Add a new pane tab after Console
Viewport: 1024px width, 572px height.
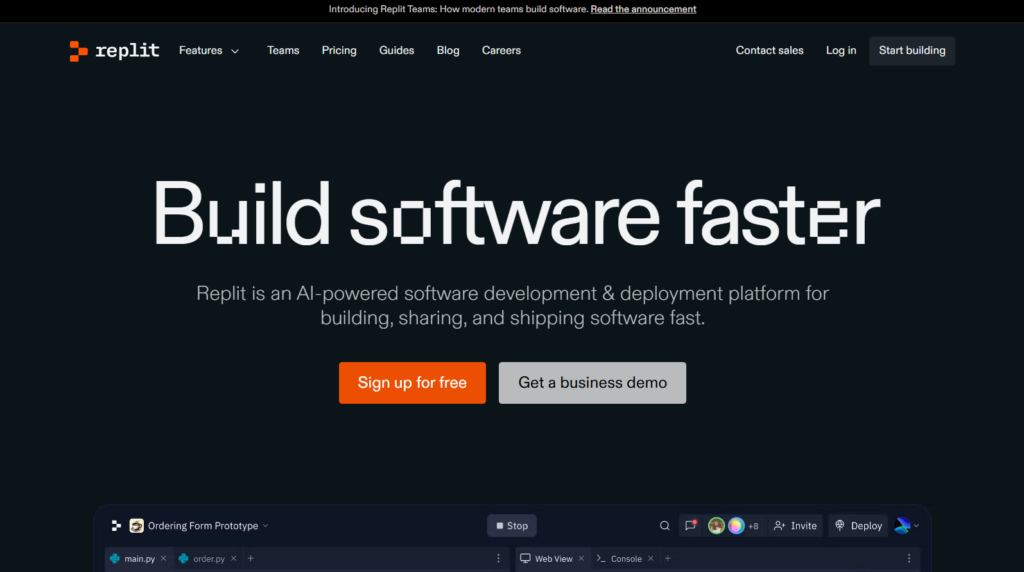668,559
